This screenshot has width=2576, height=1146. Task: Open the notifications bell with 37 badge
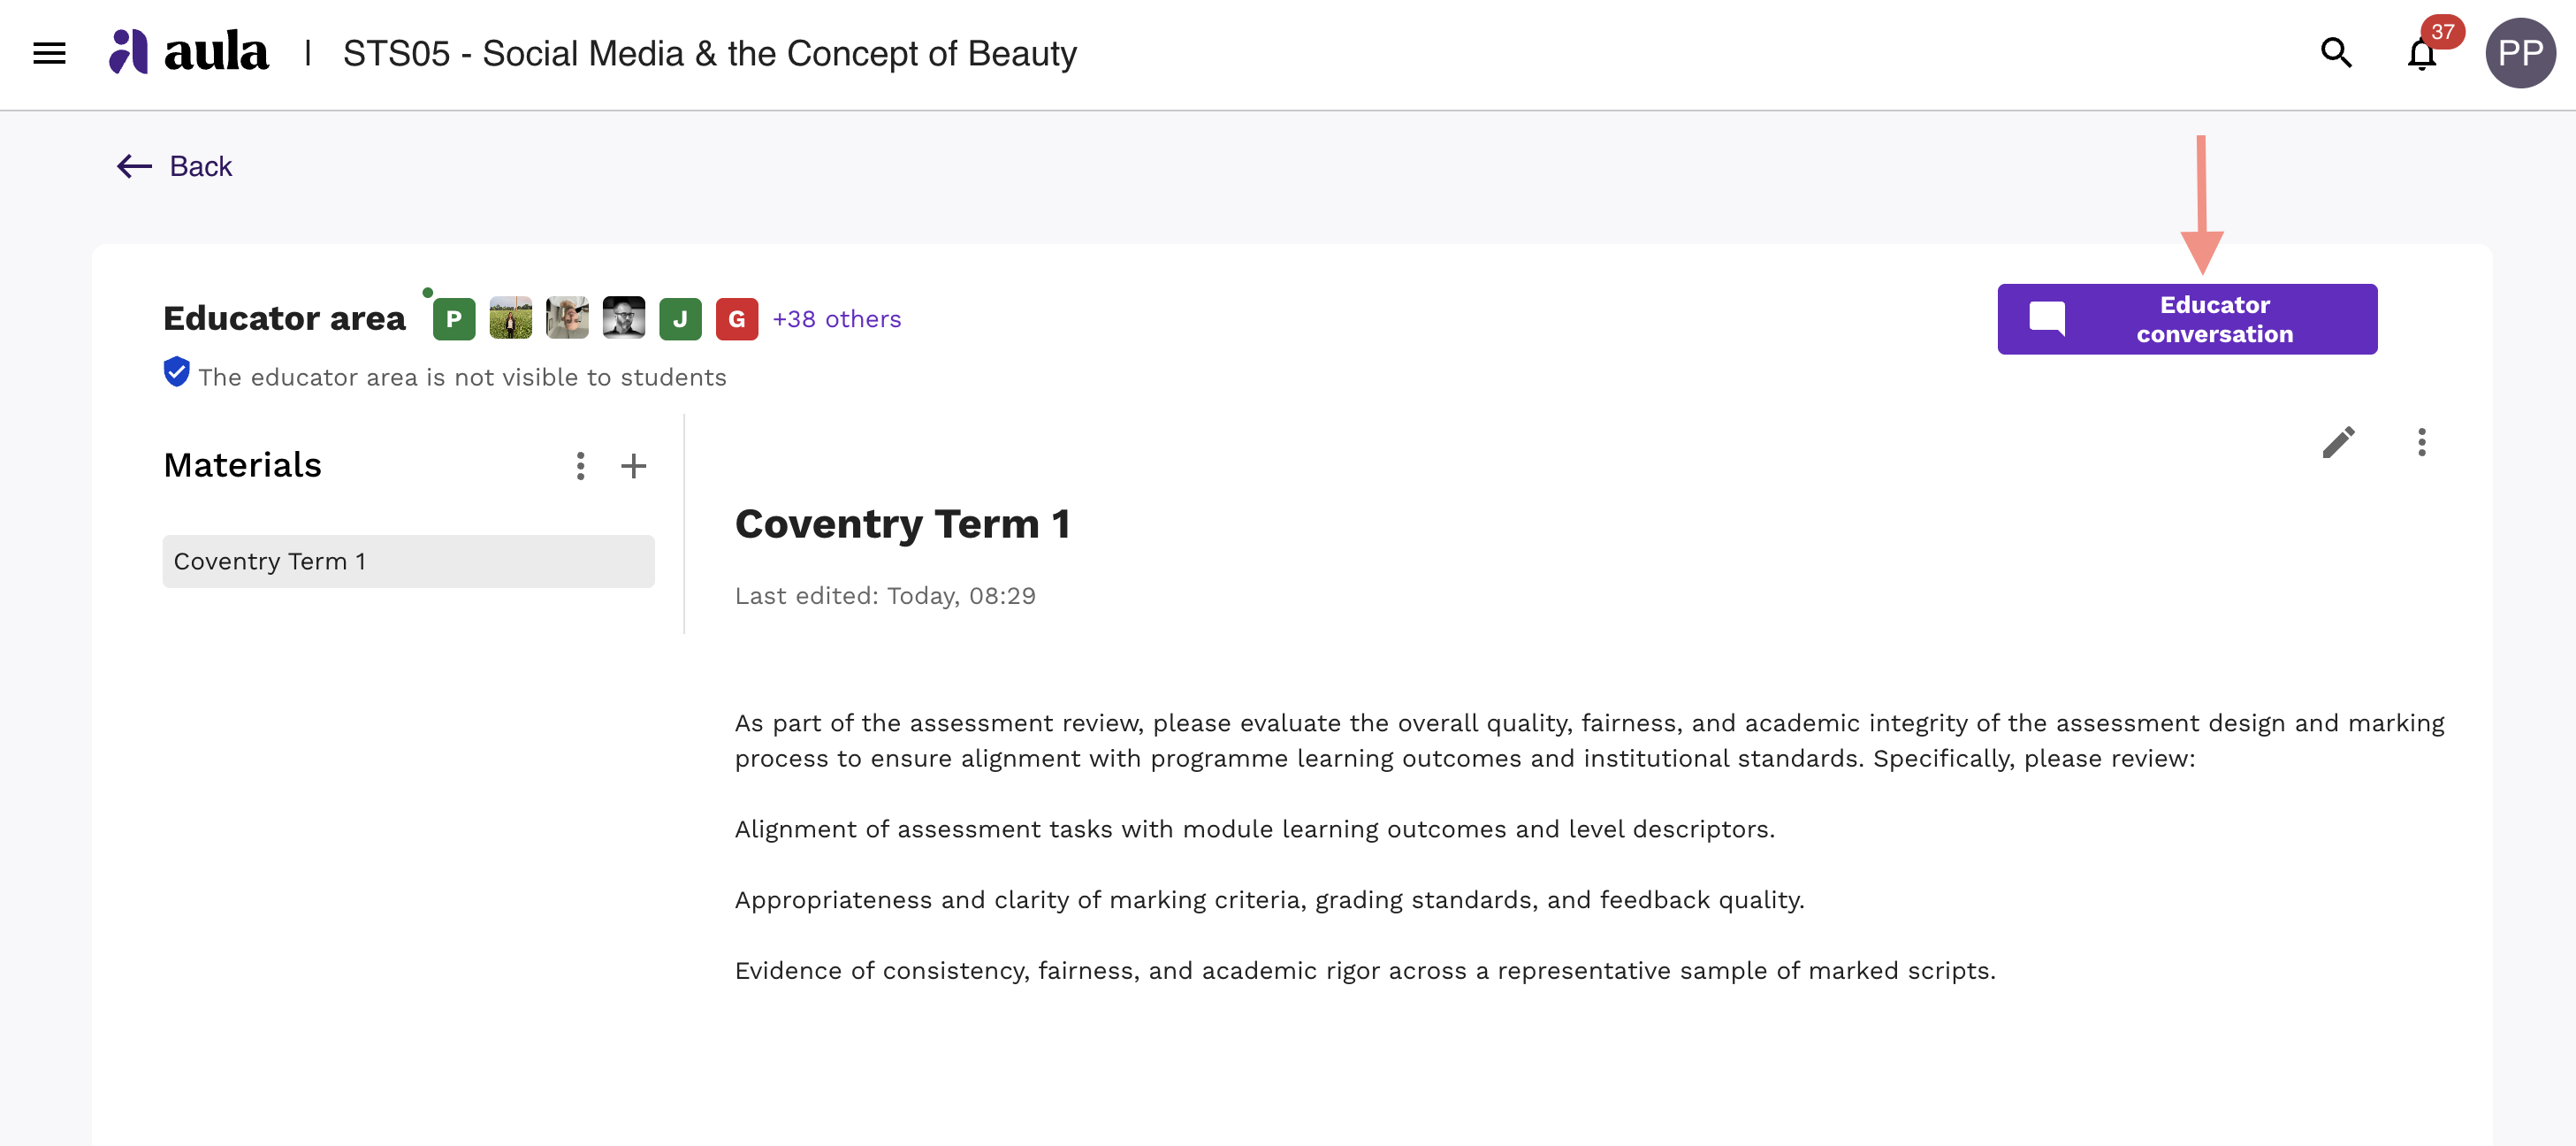point(2422,53)
